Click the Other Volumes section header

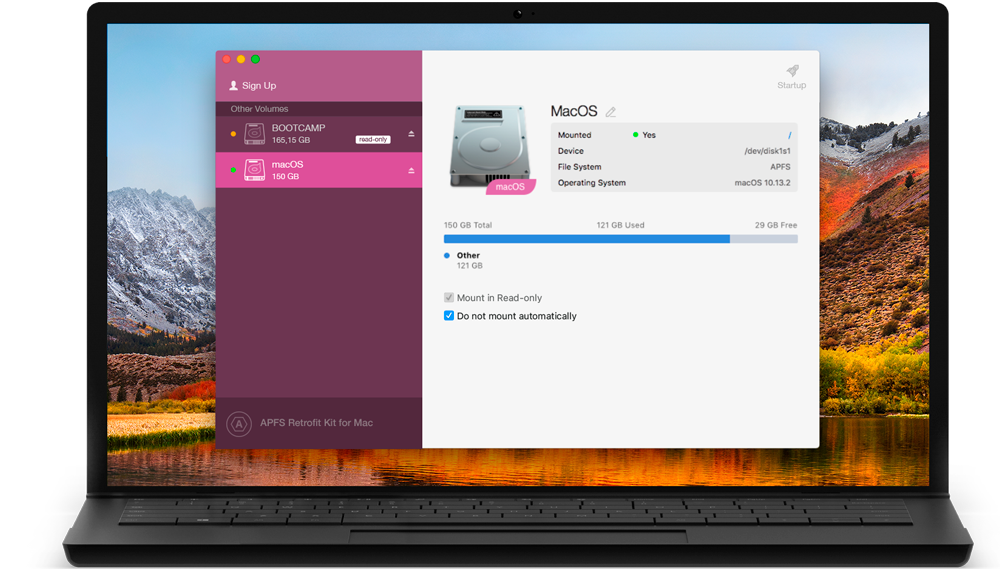pos(260,109)
